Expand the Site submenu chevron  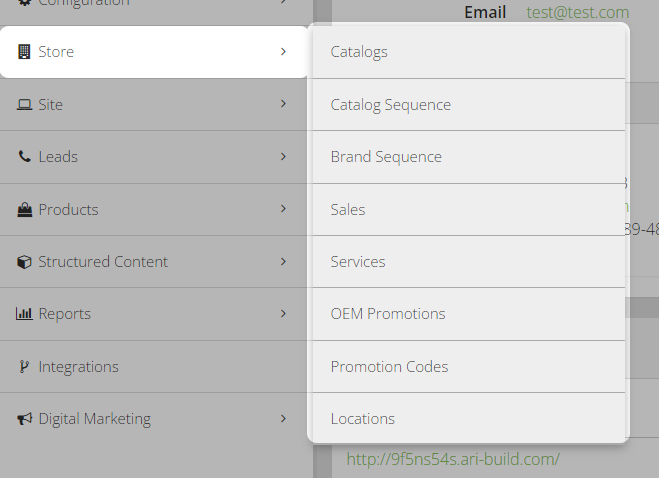tap(283, 104)
